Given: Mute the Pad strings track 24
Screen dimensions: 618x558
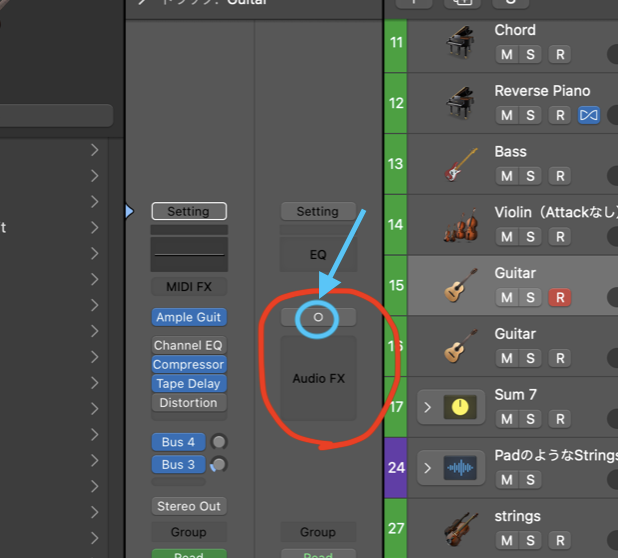Looking at the screenshot, I should click(x=507, y=480).
